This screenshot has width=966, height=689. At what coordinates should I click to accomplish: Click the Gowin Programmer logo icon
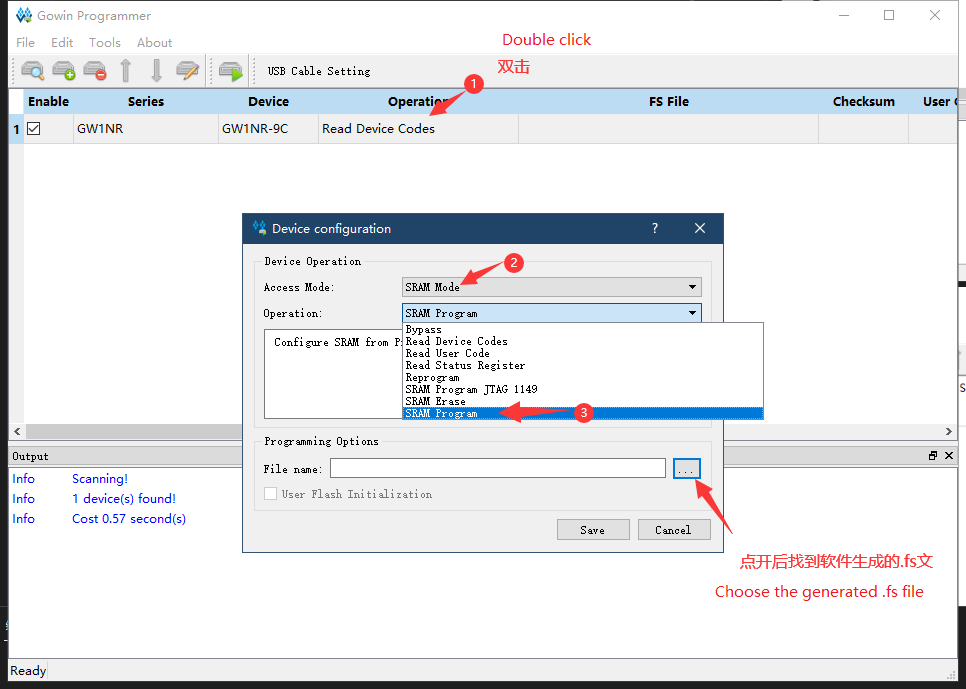pos(24,15)
